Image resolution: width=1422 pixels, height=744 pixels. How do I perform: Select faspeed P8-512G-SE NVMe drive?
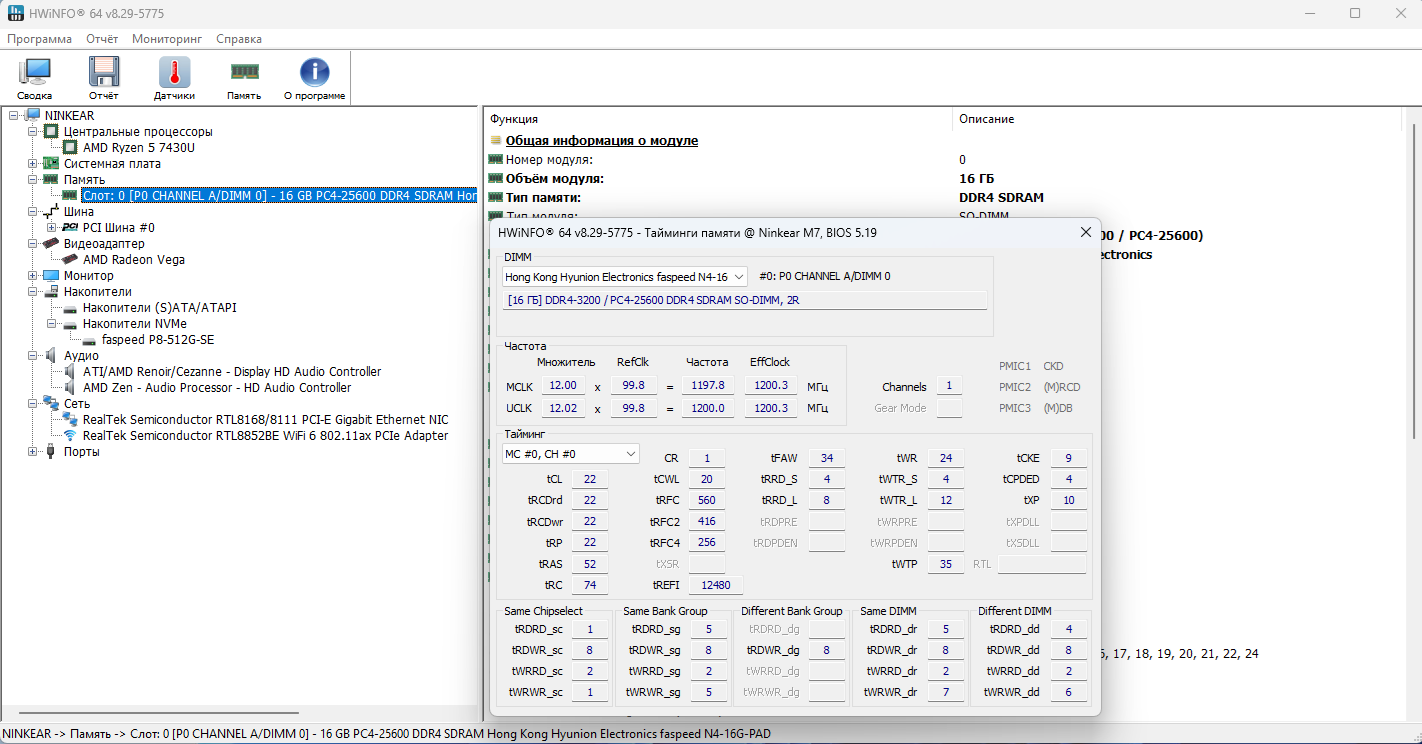click(x=157, y=340)
